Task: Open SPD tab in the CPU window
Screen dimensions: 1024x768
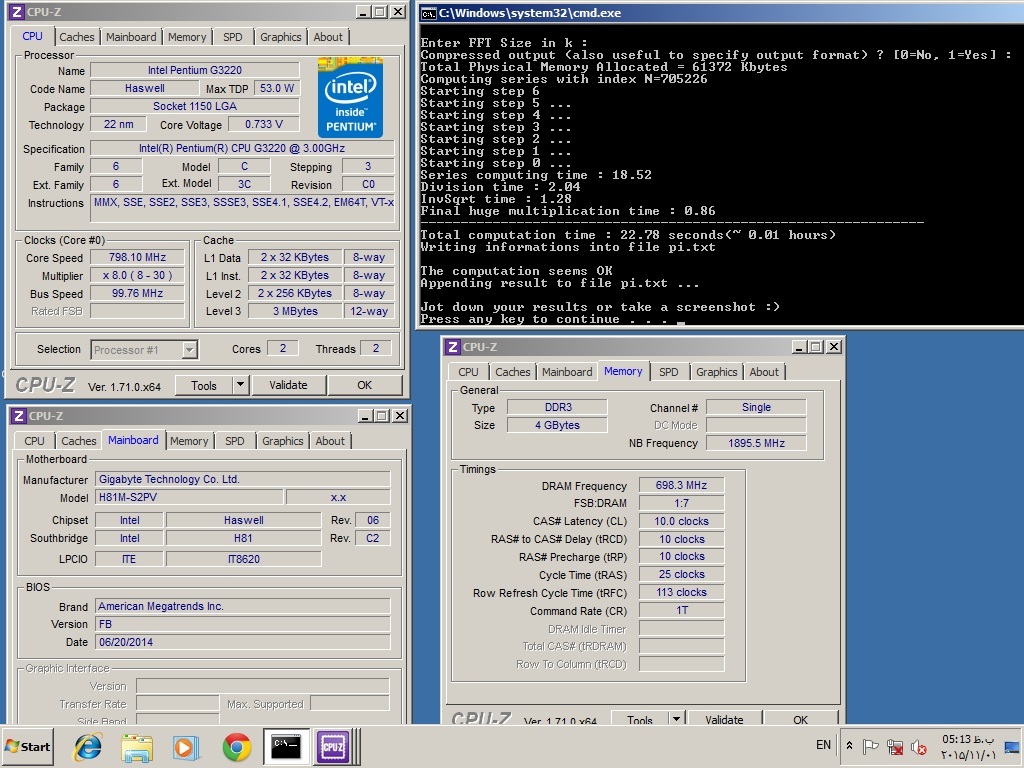Action: (x=232, y=37)
